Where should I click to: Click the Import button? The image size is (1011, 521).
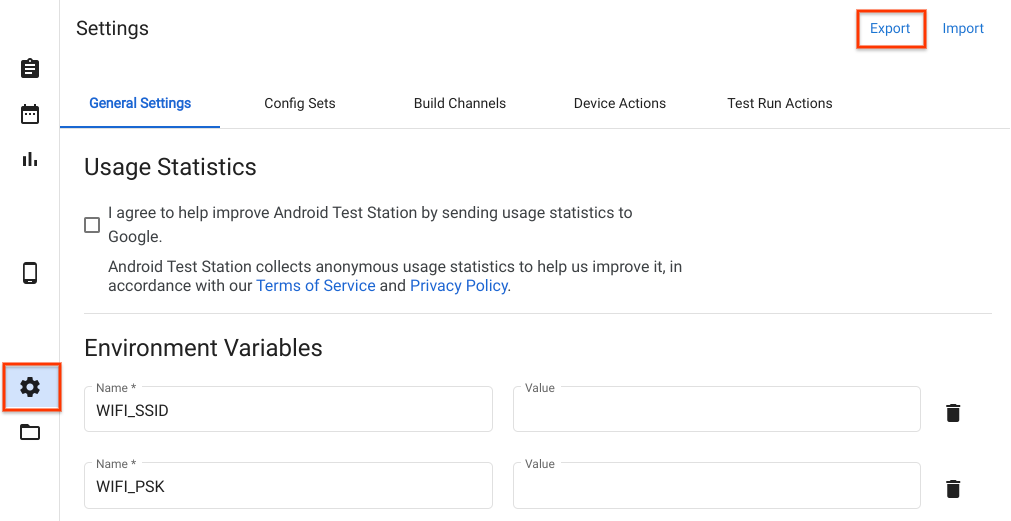(963, 28)
